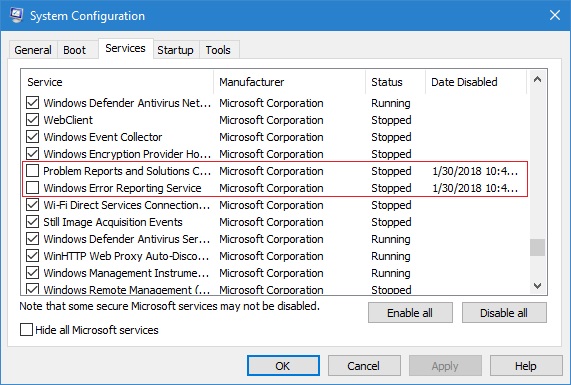Uncheck Windows Management Instrume... checkbox
Image resolution: width=571 pixels, height=385 pixels.
tap(32, 273)
